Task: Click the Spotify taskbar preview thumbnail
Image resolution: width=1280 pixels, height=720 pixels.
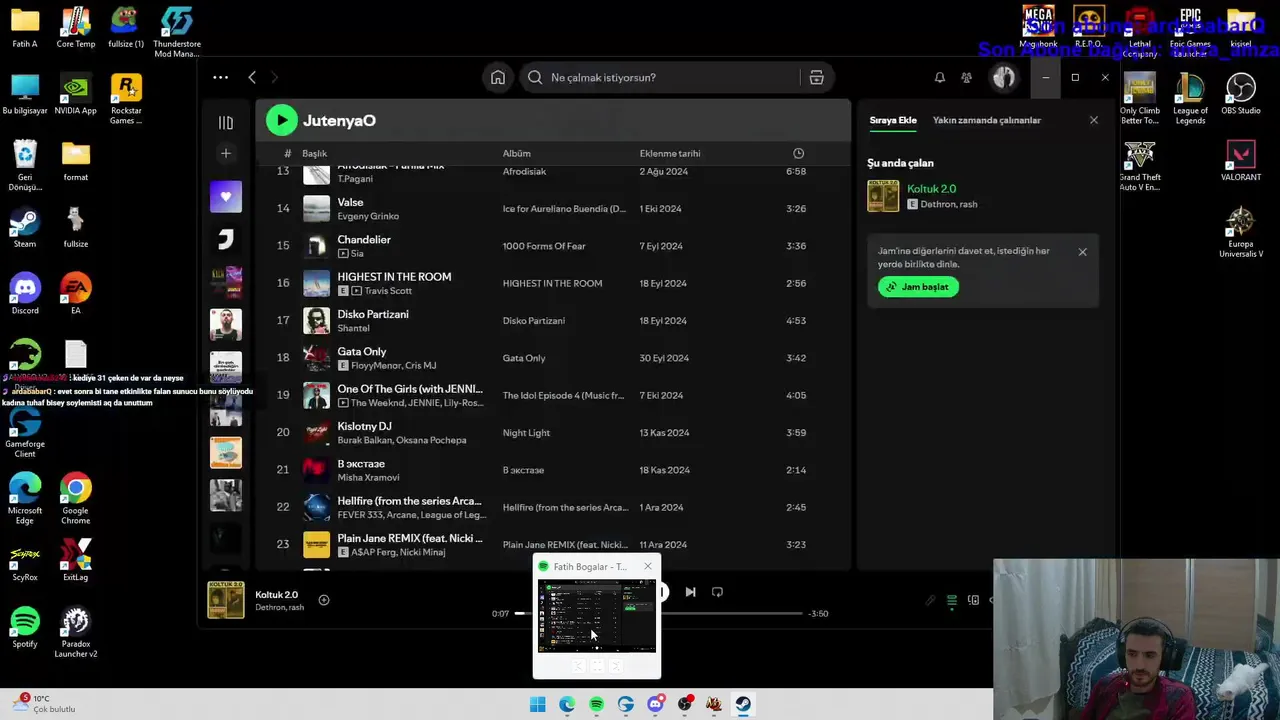Action: pos(597,617)
